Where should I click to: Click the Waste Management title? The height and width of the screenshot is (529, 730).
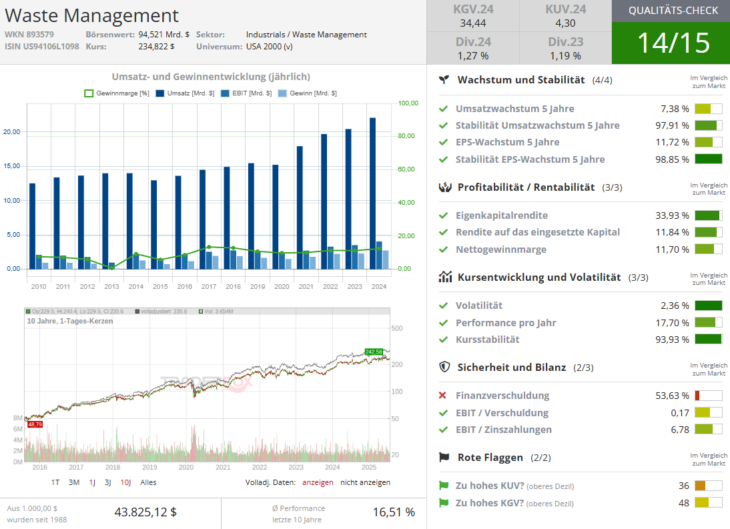[x=92, y=15]
